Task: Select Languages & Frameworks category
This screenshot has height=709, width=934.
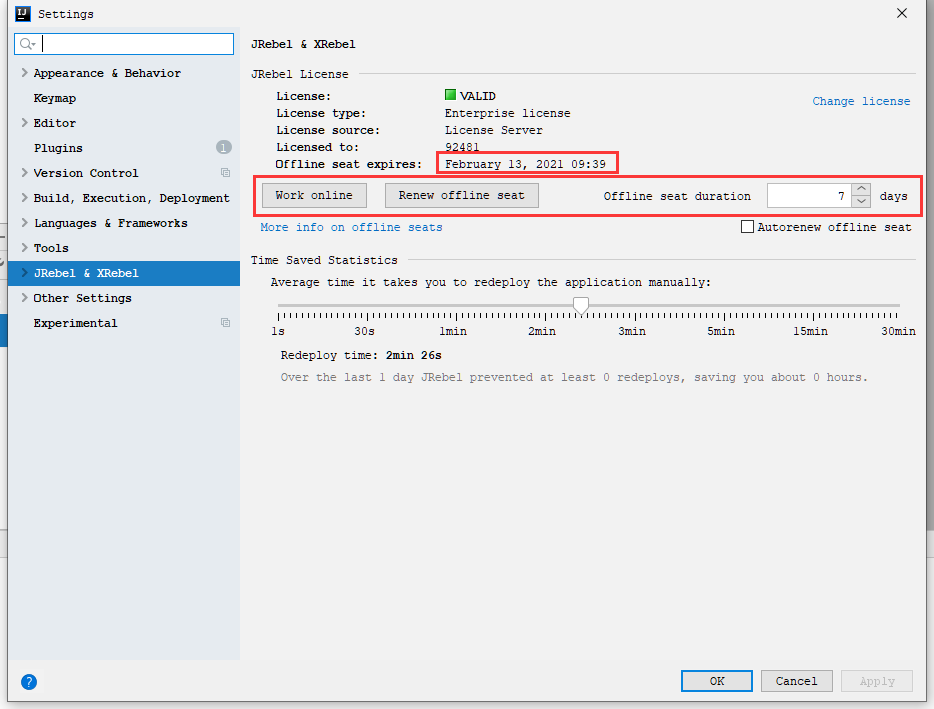Action: [x=111, y=223]
